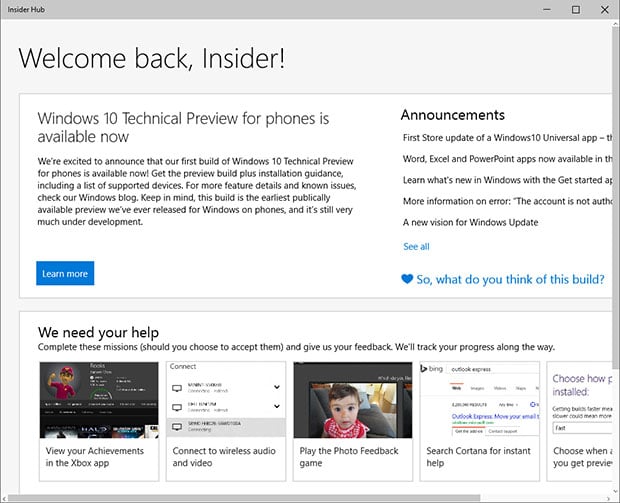Screen dimensions: 620x503
Task: Open the See all announcements link
Action: pos(416,246)
